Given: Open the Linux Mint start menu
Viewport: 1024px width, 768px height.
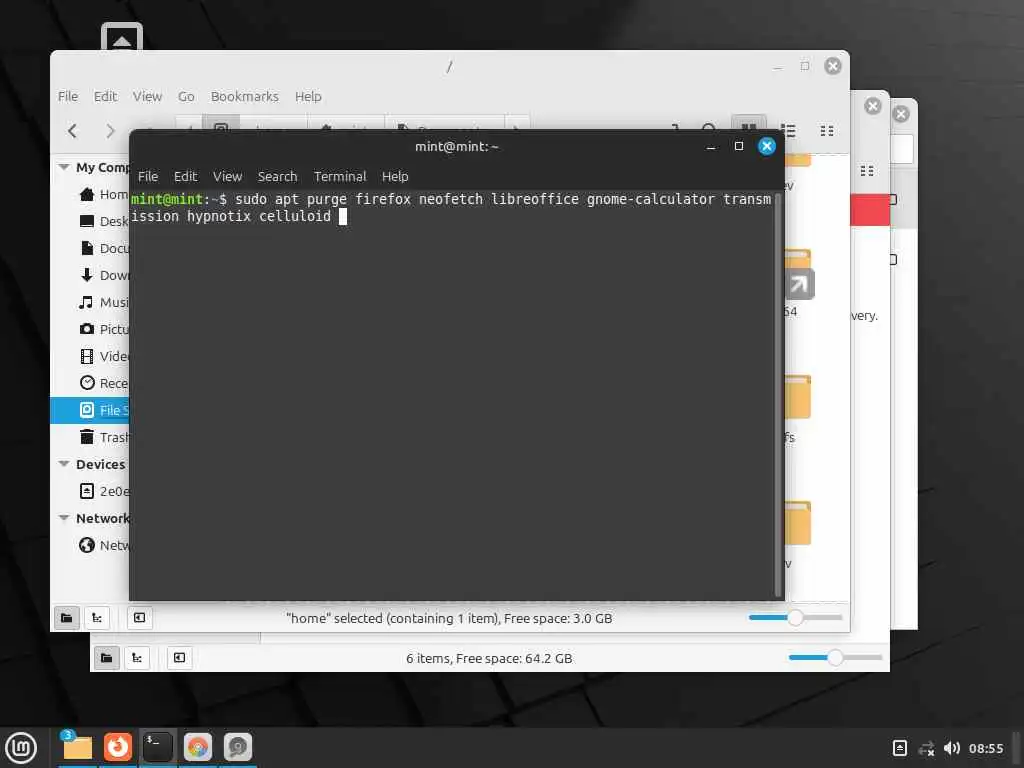Looking at the screenshot, I should (x=21, y=748).
